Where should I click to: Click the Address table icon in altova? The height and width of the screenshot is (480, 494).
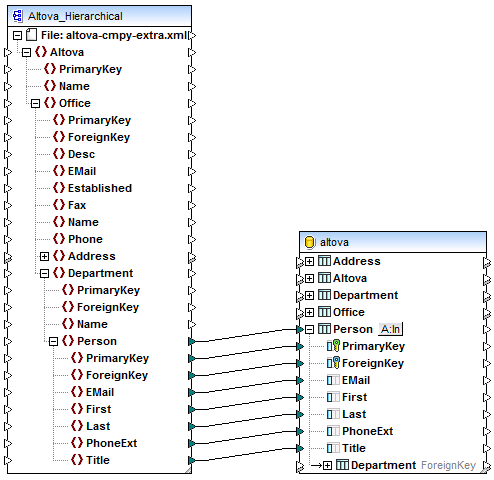(324, 261)
